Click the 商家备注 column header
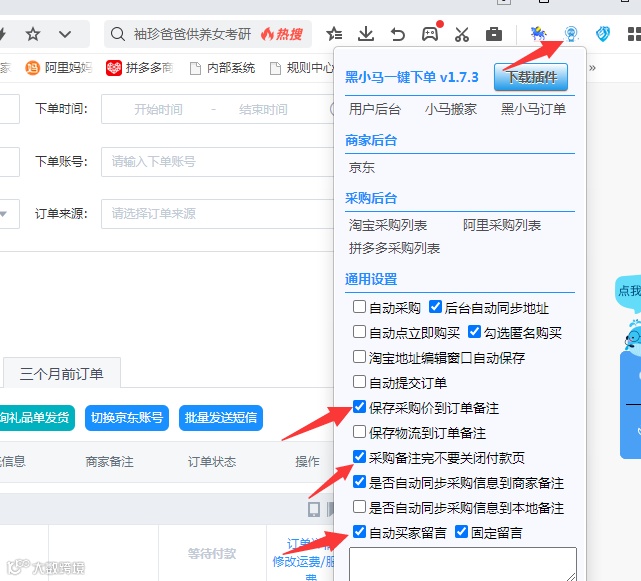641x581 pixels. point(110,462)
